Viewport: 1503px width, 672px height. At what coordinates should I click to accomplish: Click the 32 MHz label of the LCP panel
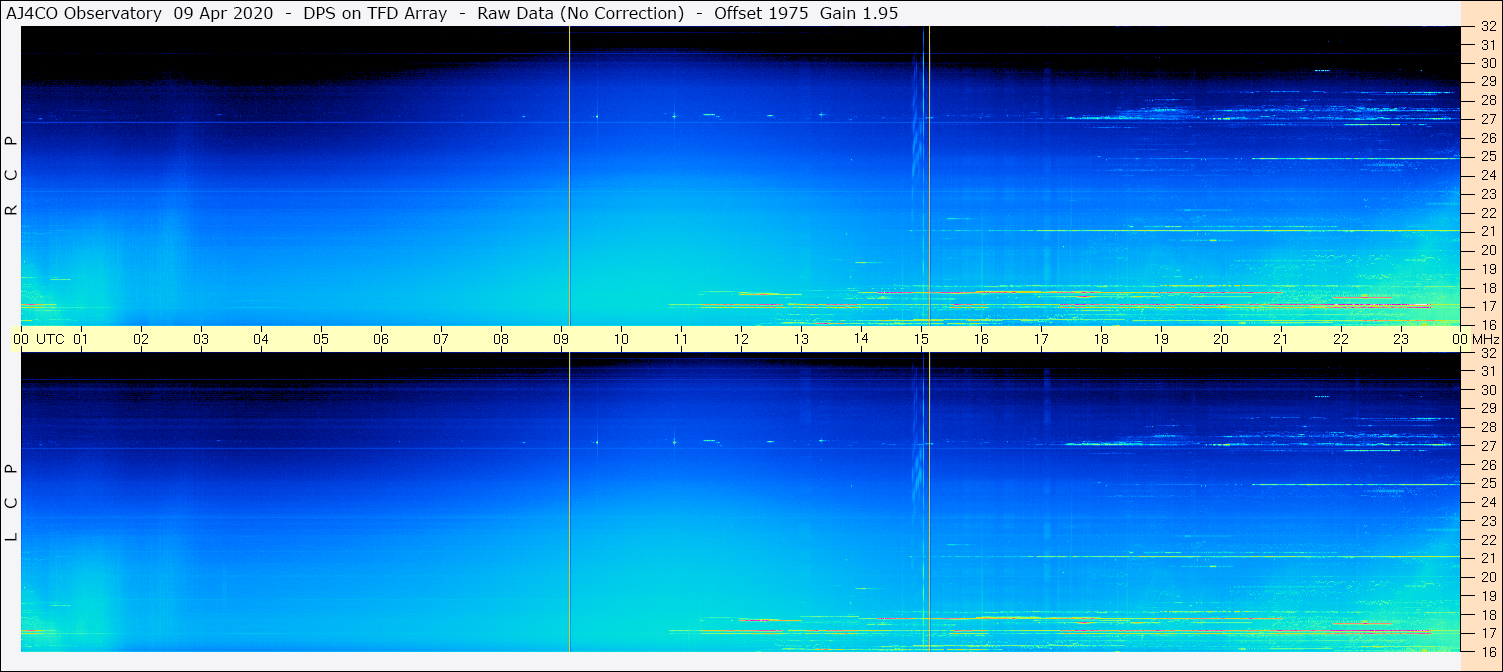1487,353
